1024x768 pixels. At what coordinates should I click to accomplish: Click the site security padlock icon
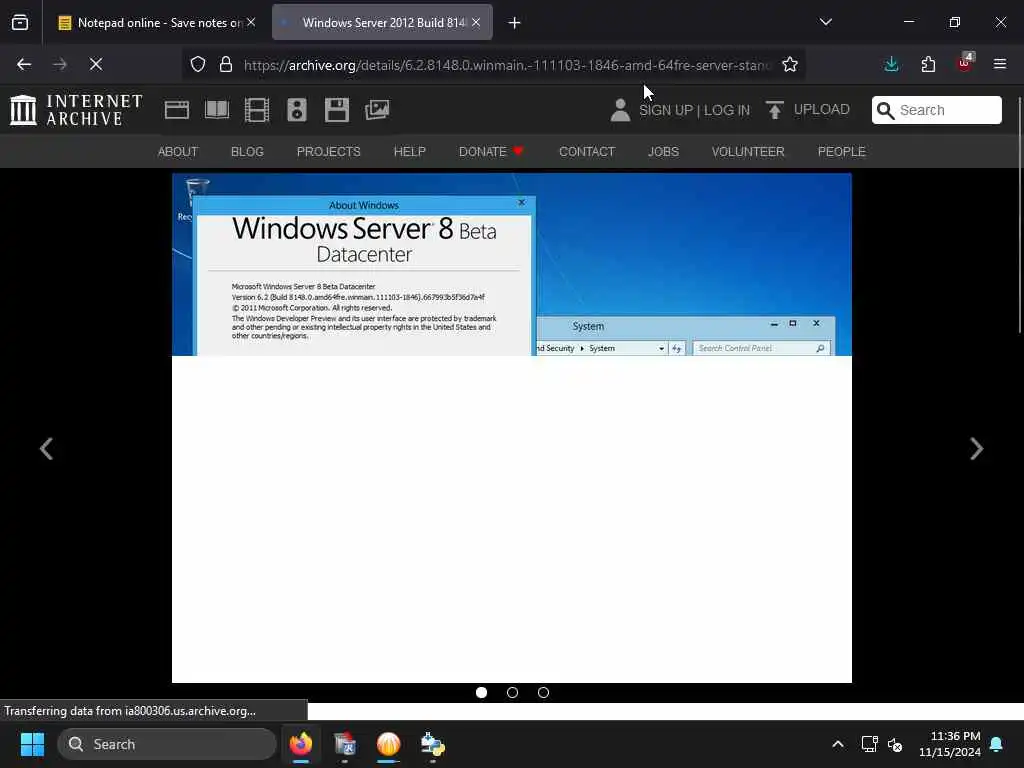pos(226,64)
